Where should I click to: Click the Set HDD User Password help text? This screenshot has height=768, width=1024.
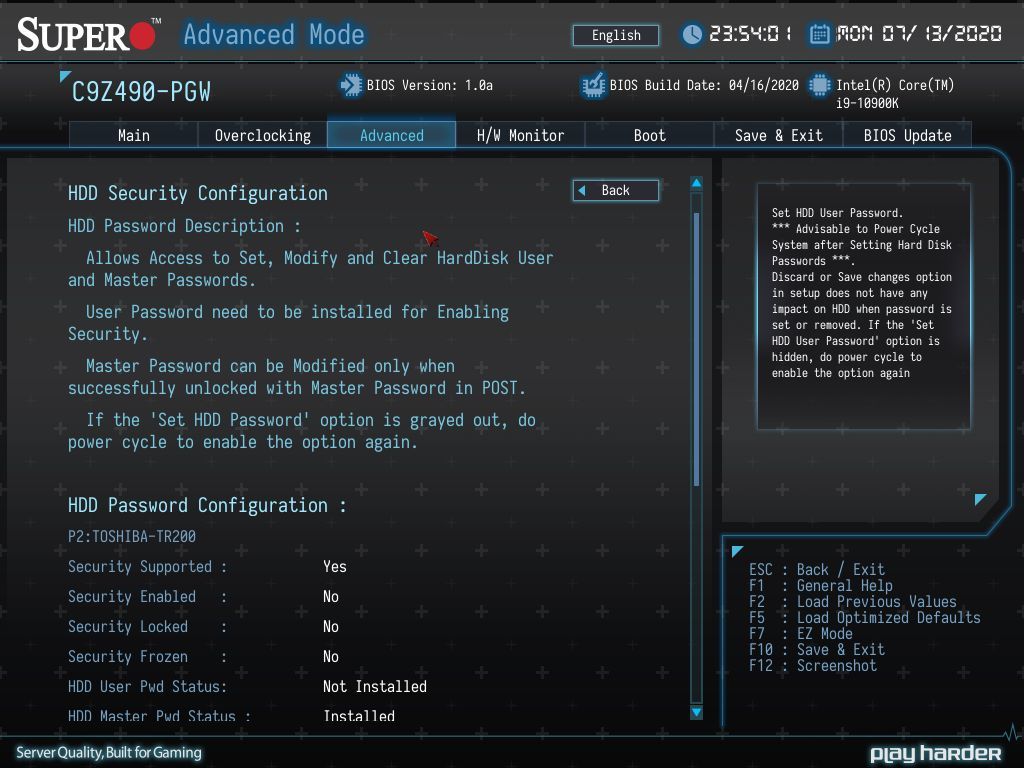(x=862, y=293)
